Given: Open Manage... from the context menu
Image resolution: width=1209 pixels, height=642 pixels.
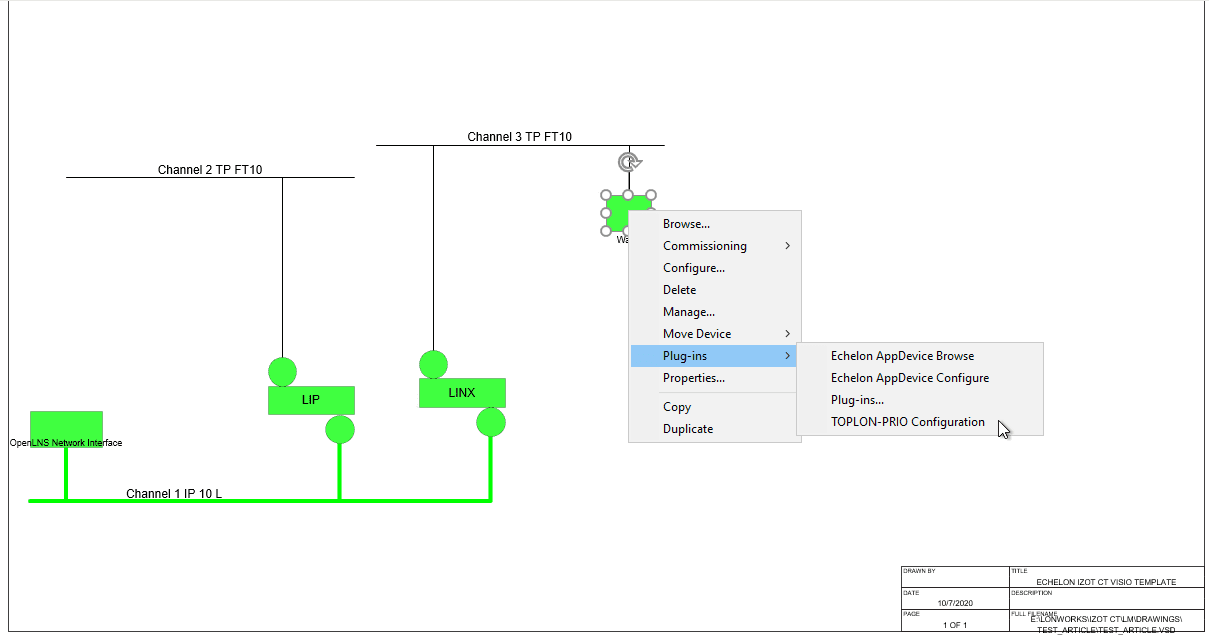Looking at the screenshot, I should click(x=688, y=312).
